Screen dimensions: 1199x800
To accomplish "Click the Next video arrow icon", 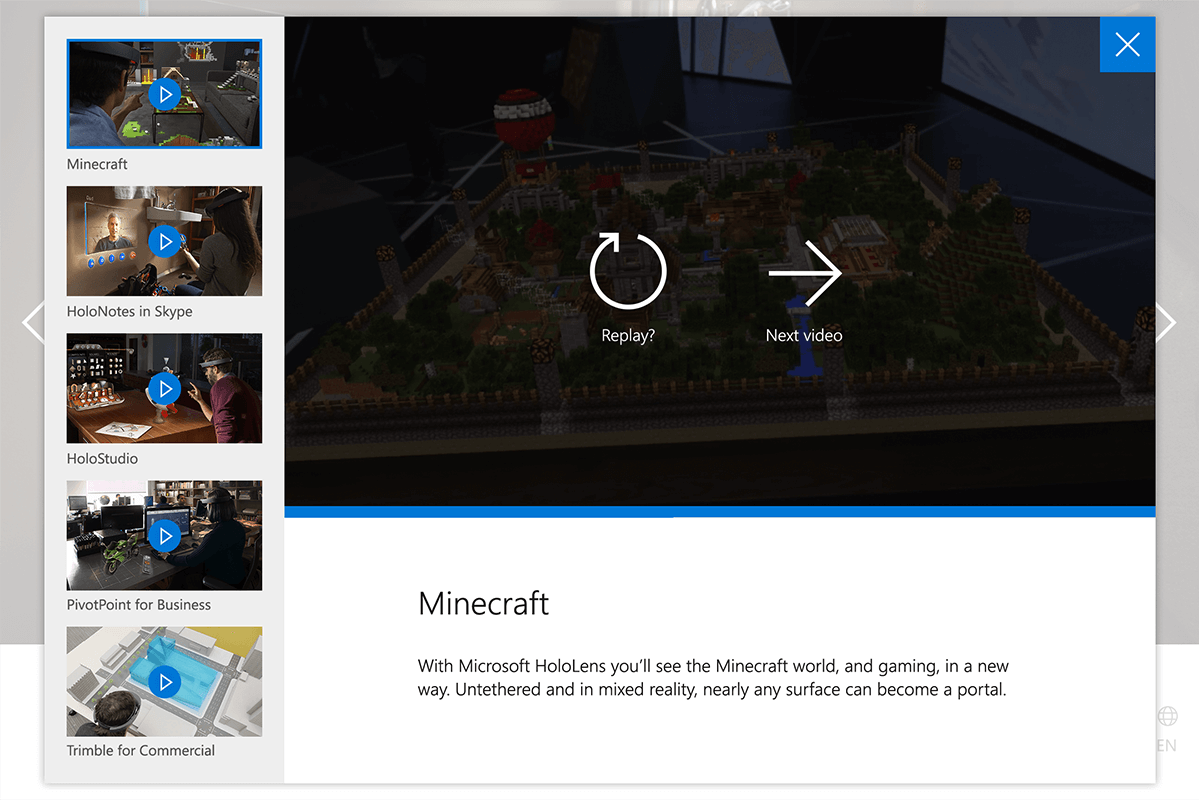I will 805,272.
